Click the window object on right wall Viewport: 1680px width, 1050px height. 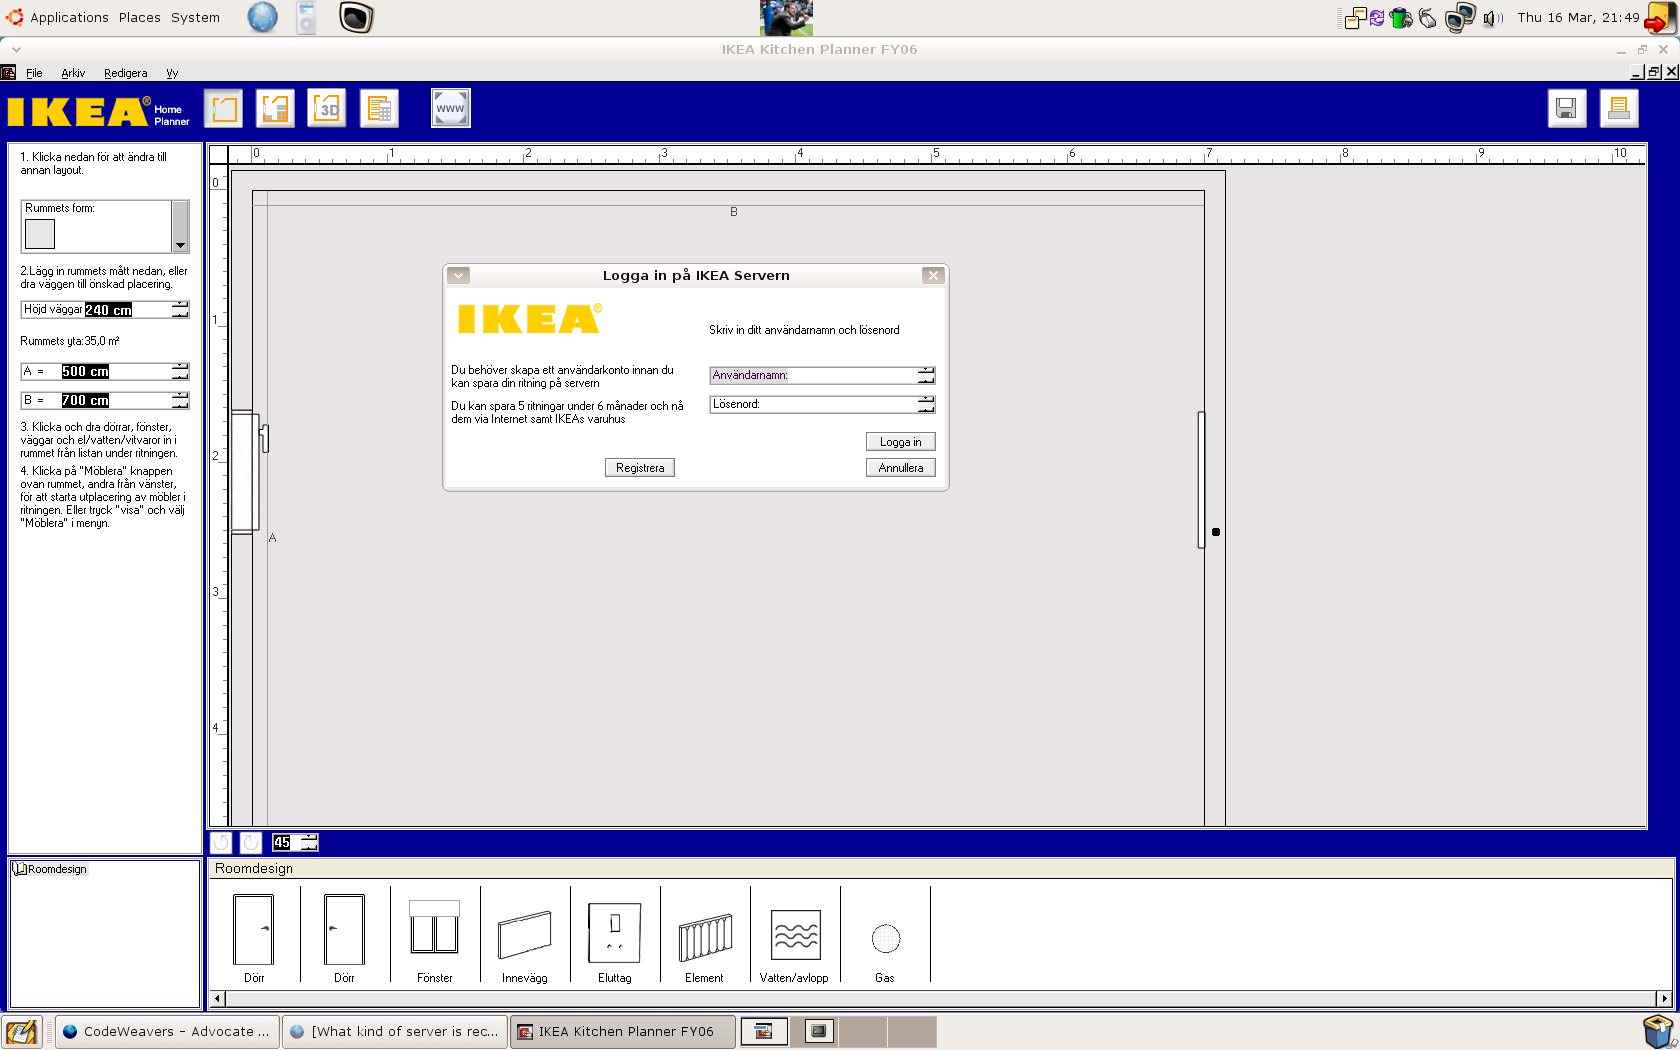click(x=1201, y=480)
